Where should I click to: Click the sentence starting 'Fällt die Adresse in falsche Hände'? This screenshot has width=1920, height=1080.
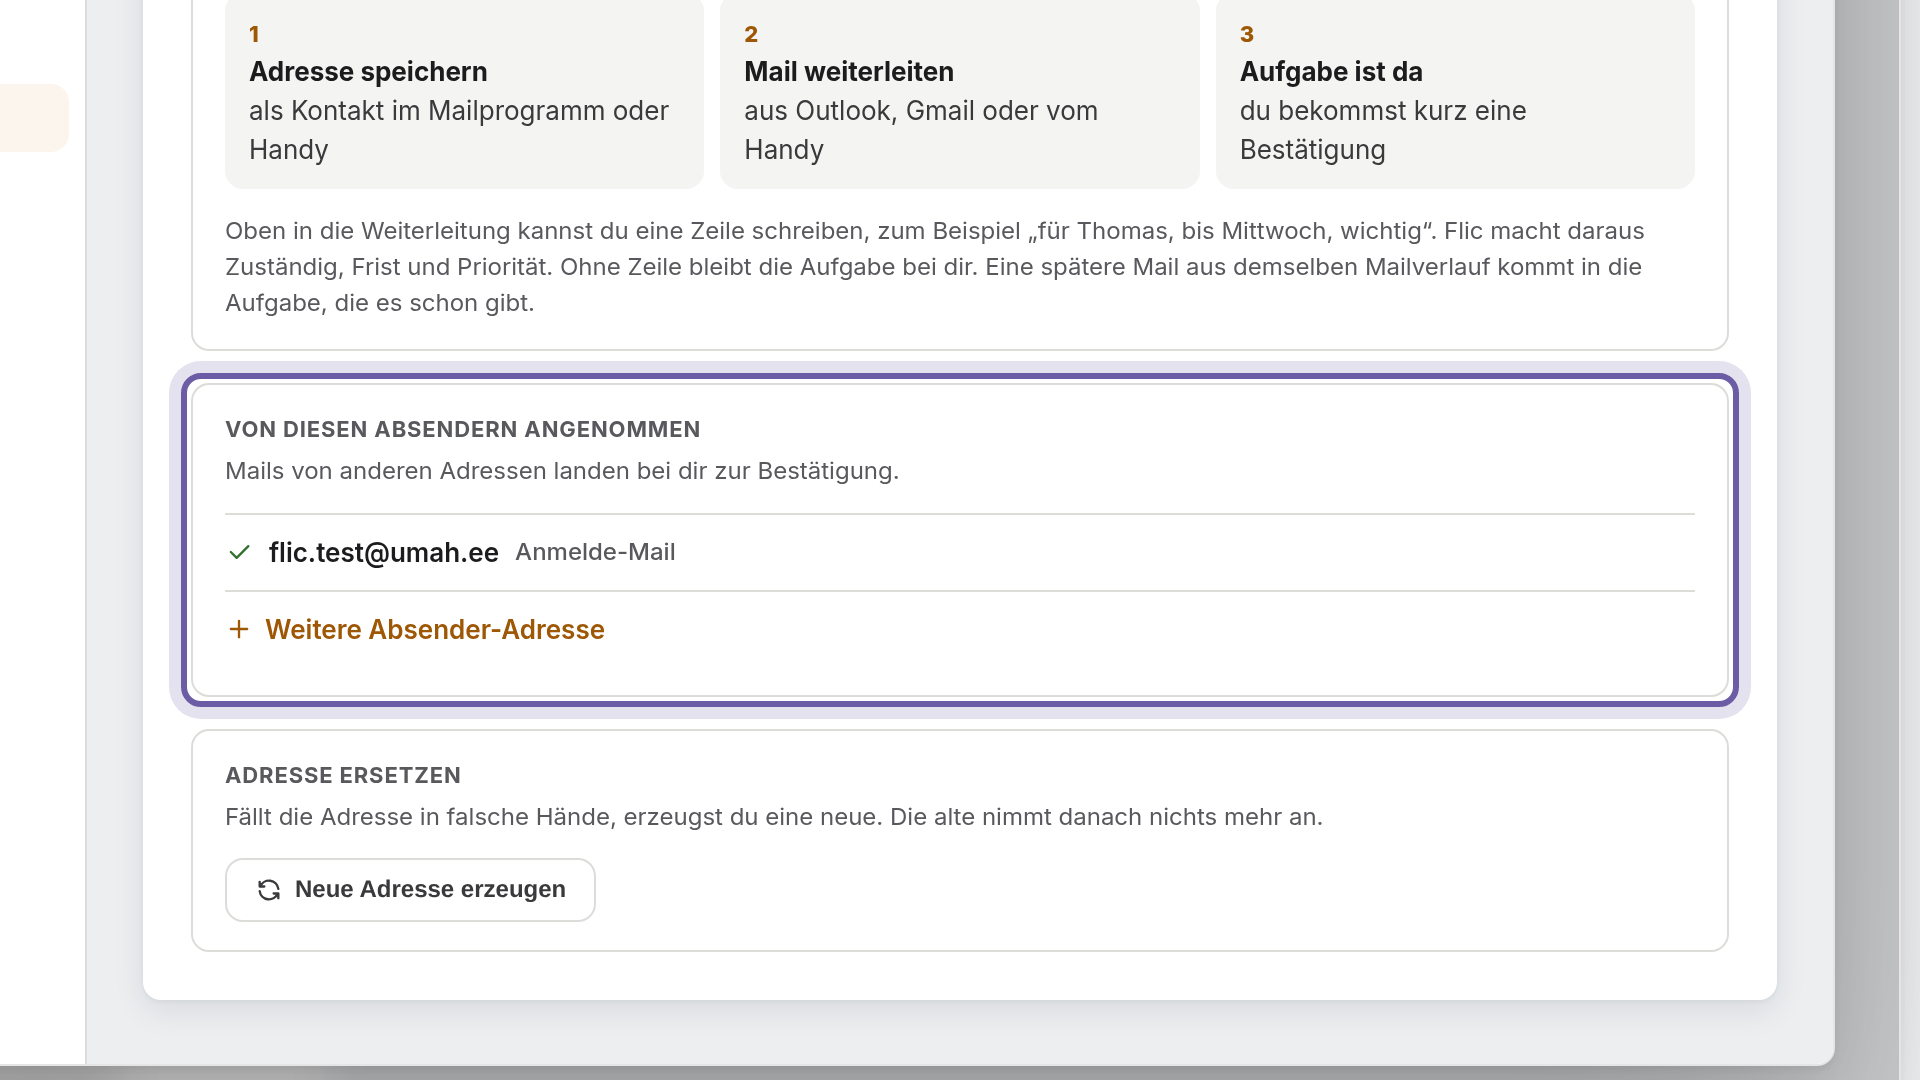click(x=774, y=817)
